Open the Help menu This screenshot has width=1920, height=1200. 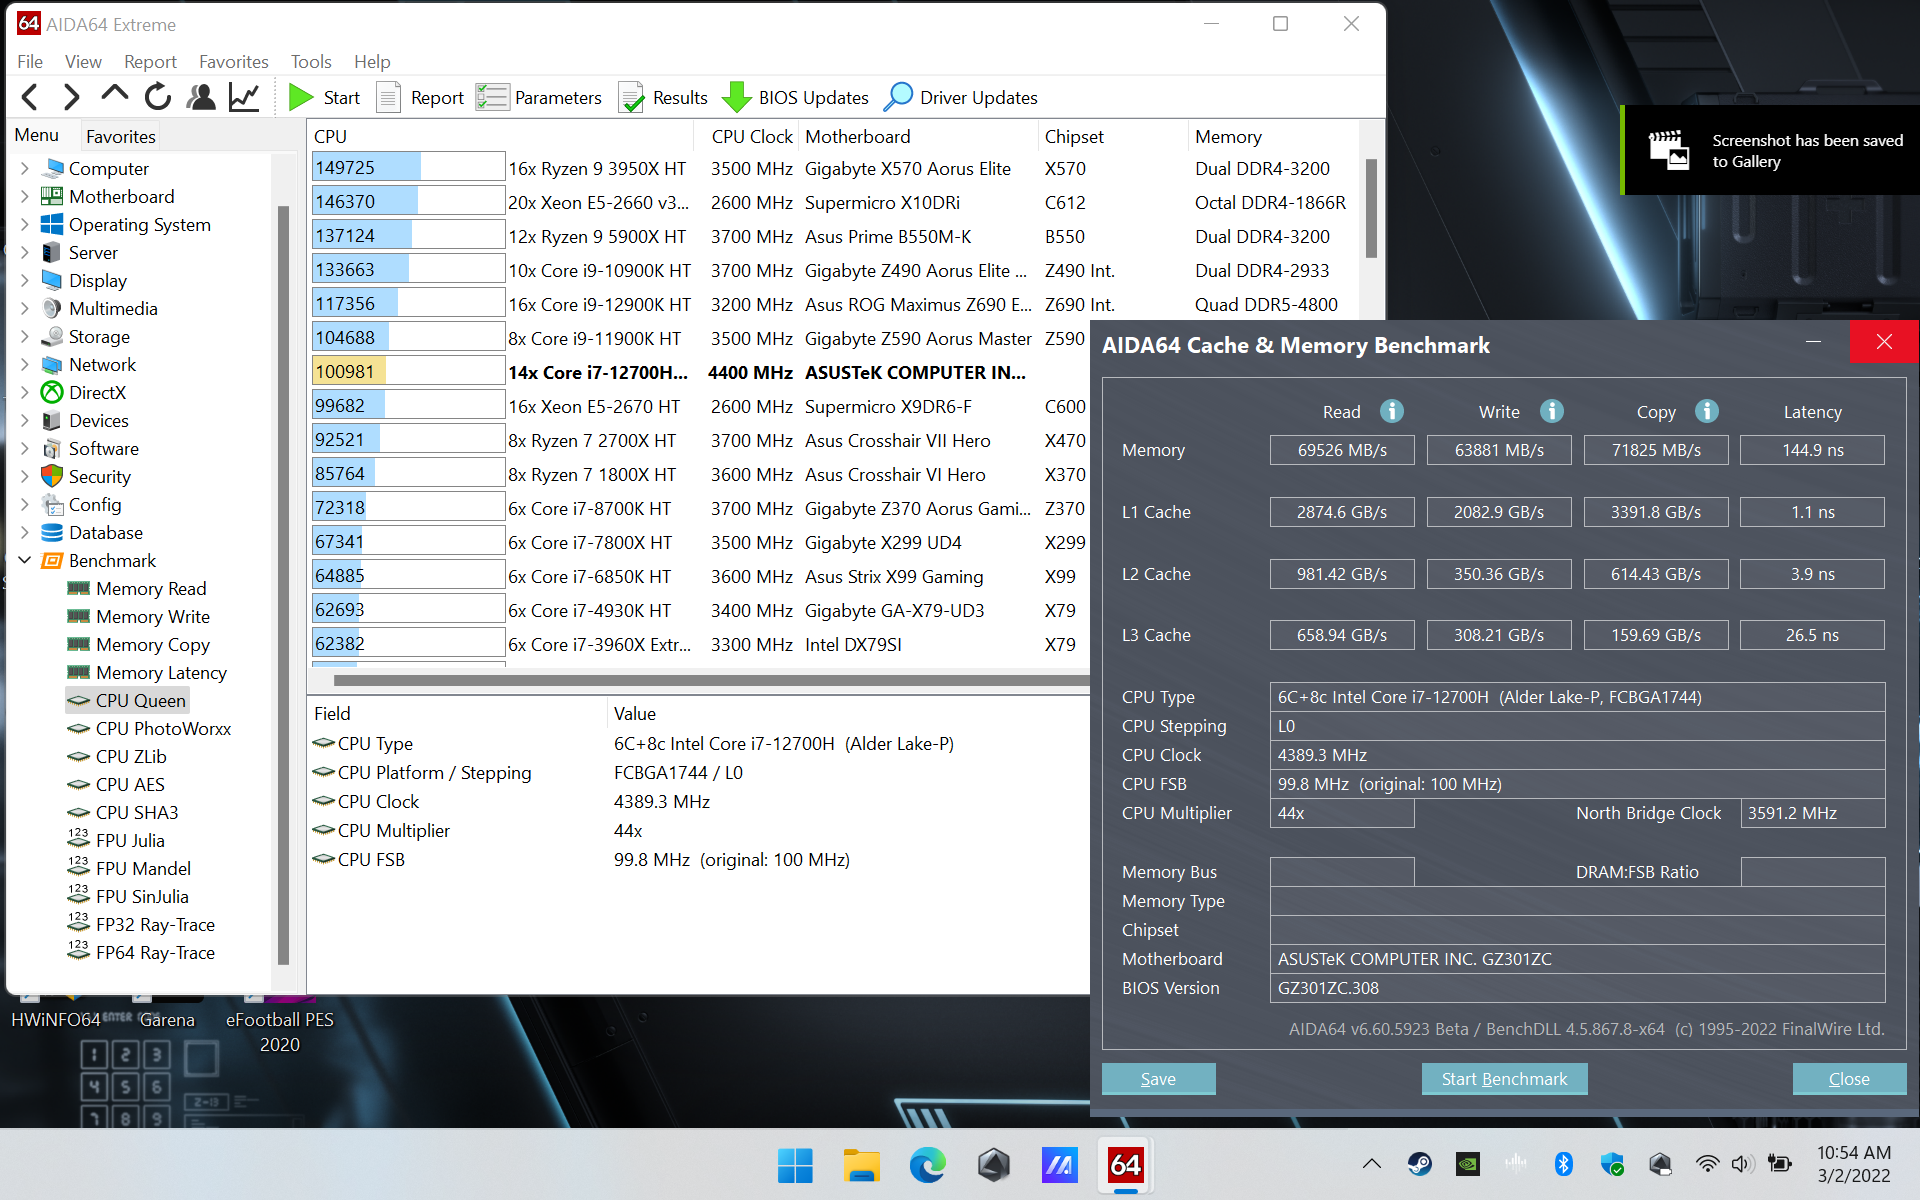pos(372,61)
